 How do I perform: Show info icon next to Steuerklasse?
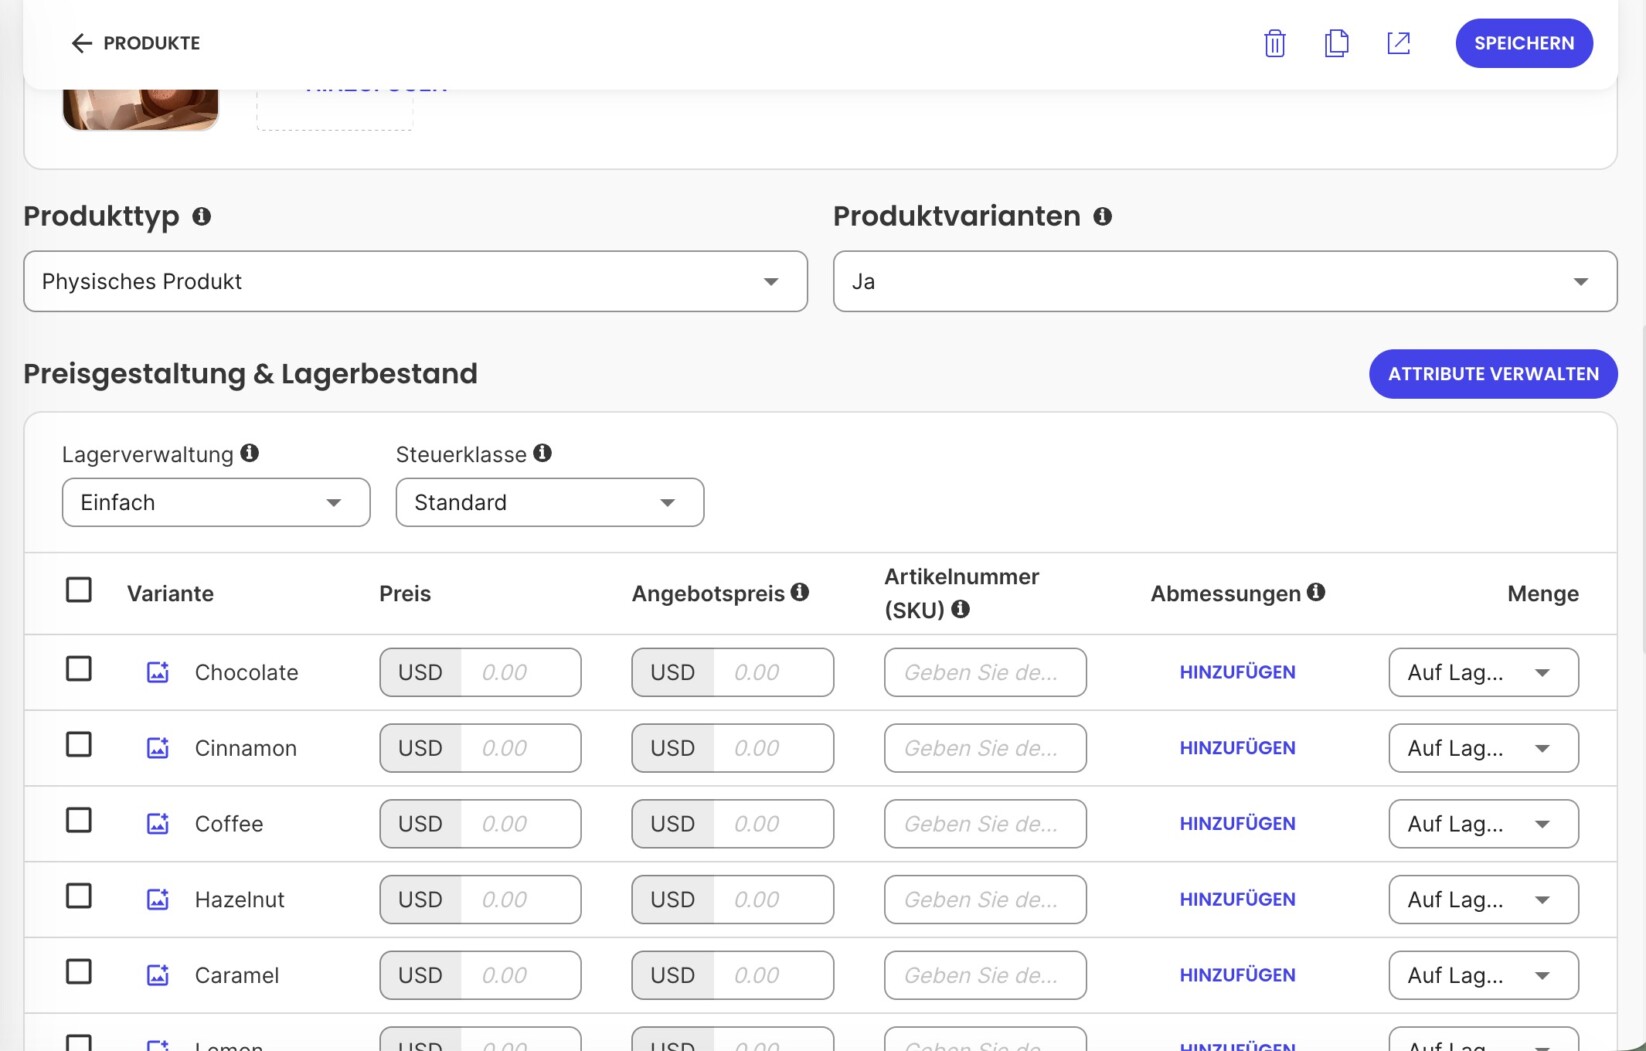coord(542,453)
